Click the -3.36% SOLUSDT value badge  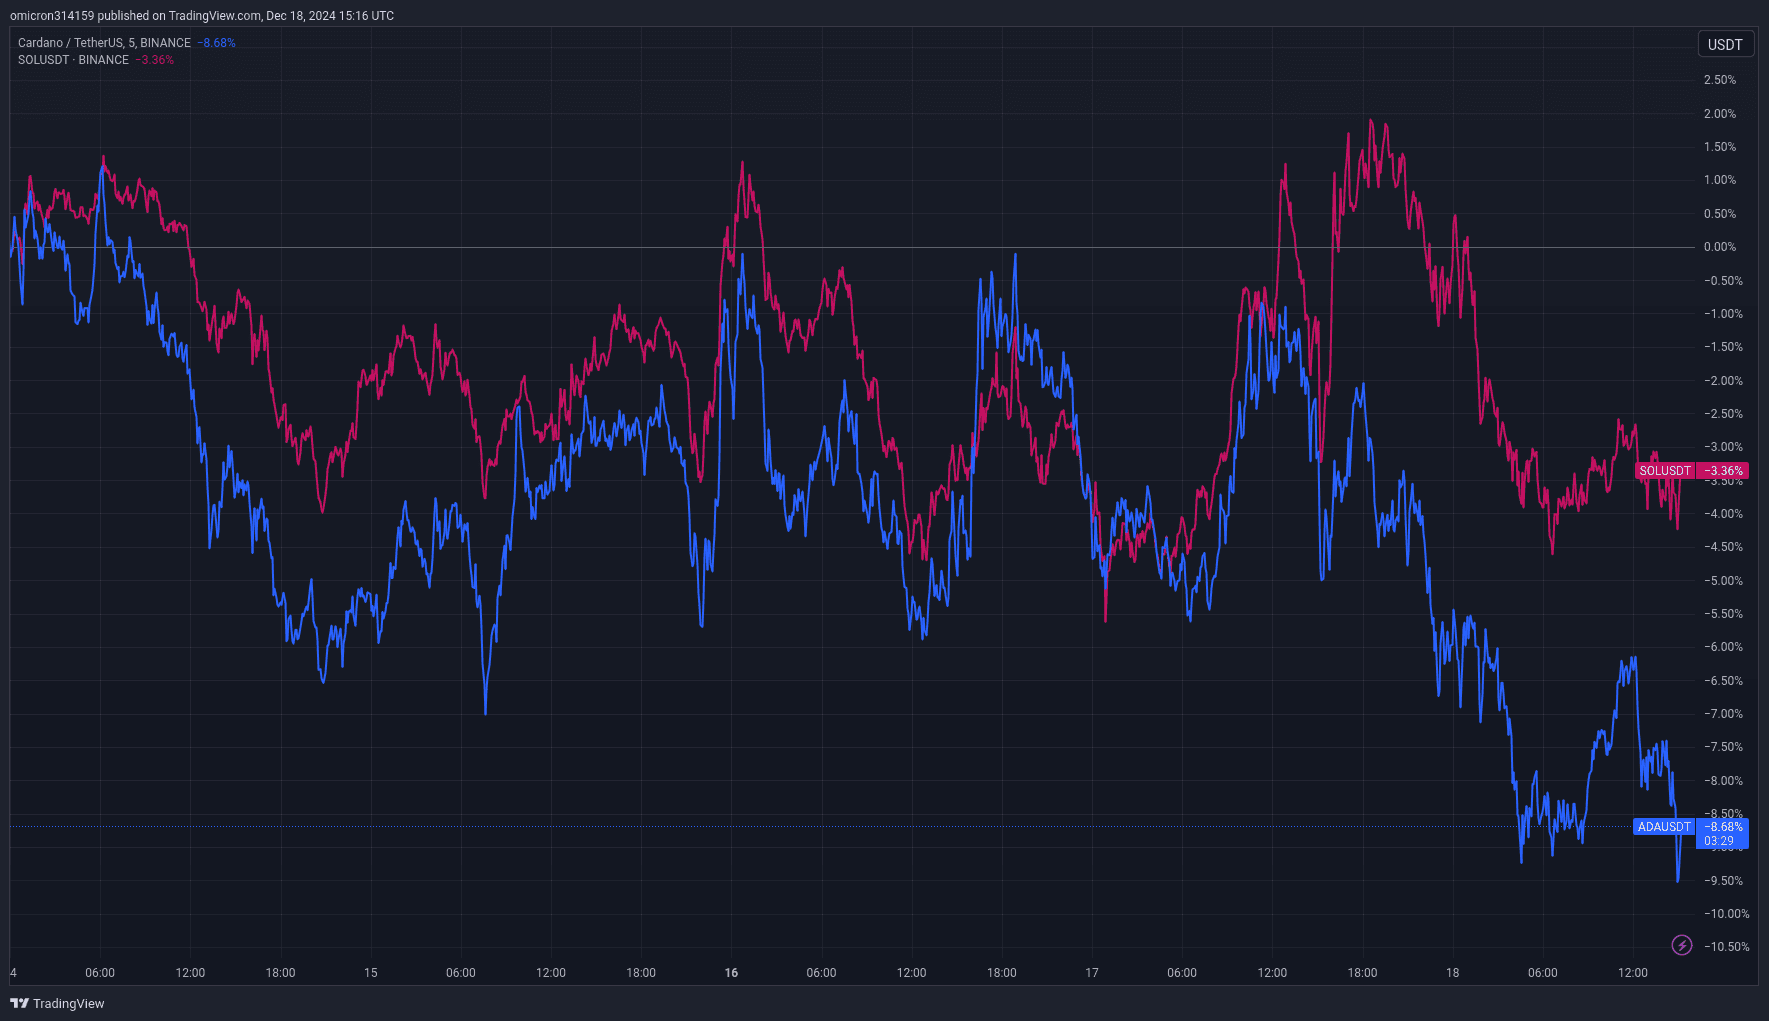pyautogui.click(x=1723, y=471)
